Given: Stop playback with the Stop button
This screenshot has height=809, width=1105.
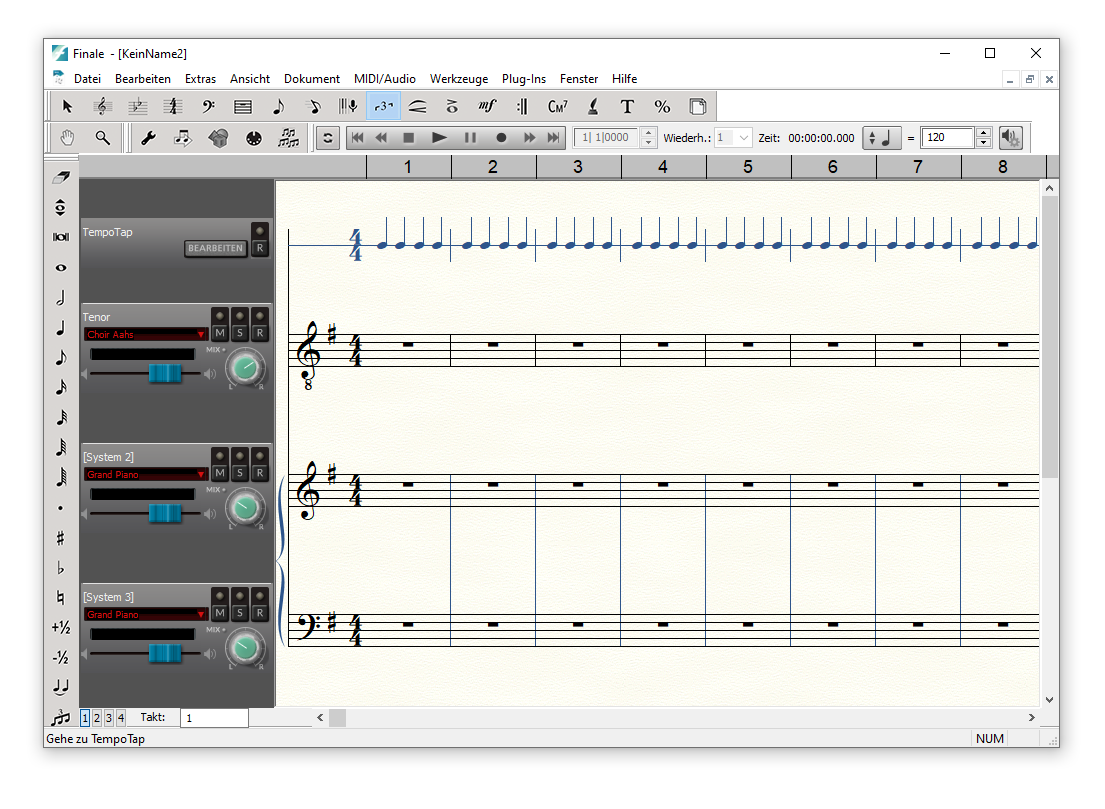Looking at the screenshot, I should point(408,137).
